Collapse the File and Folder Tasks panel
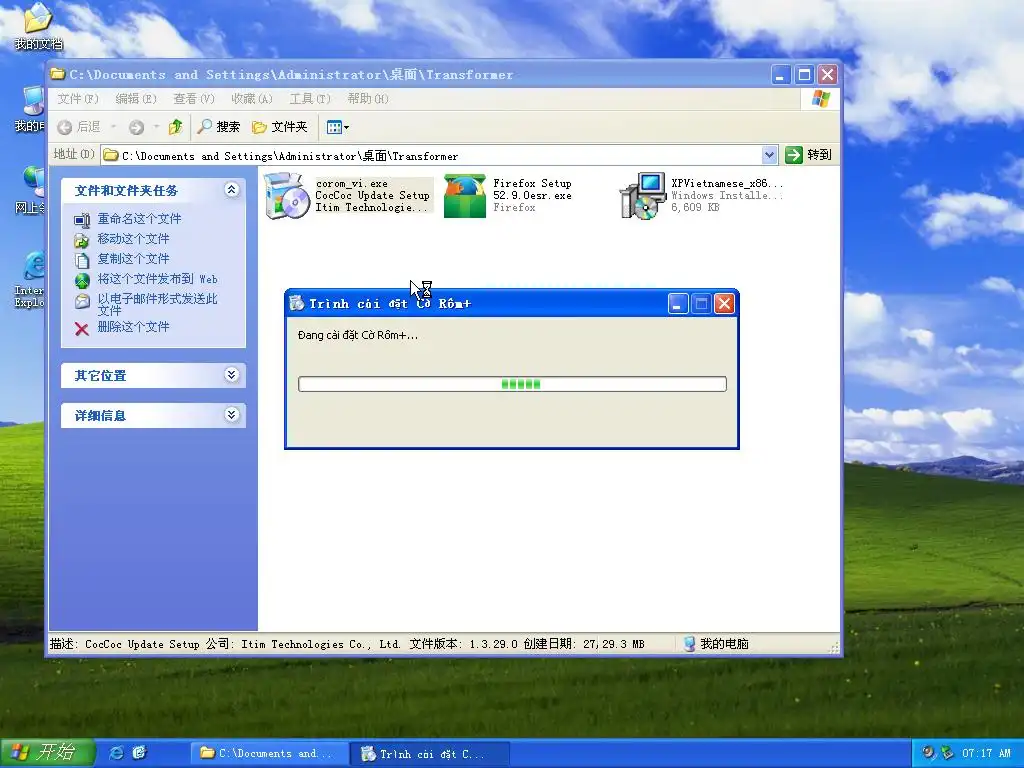 point(231,189)
